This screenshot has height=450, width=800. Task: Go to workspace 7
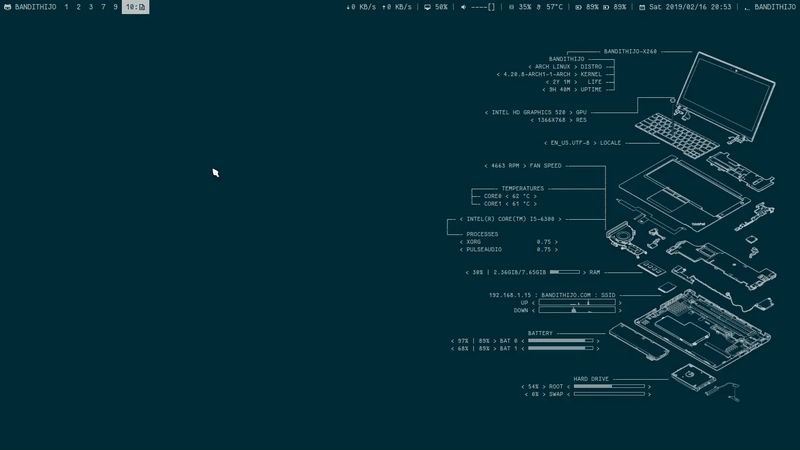pyautogui.click(x=102, y=7)
